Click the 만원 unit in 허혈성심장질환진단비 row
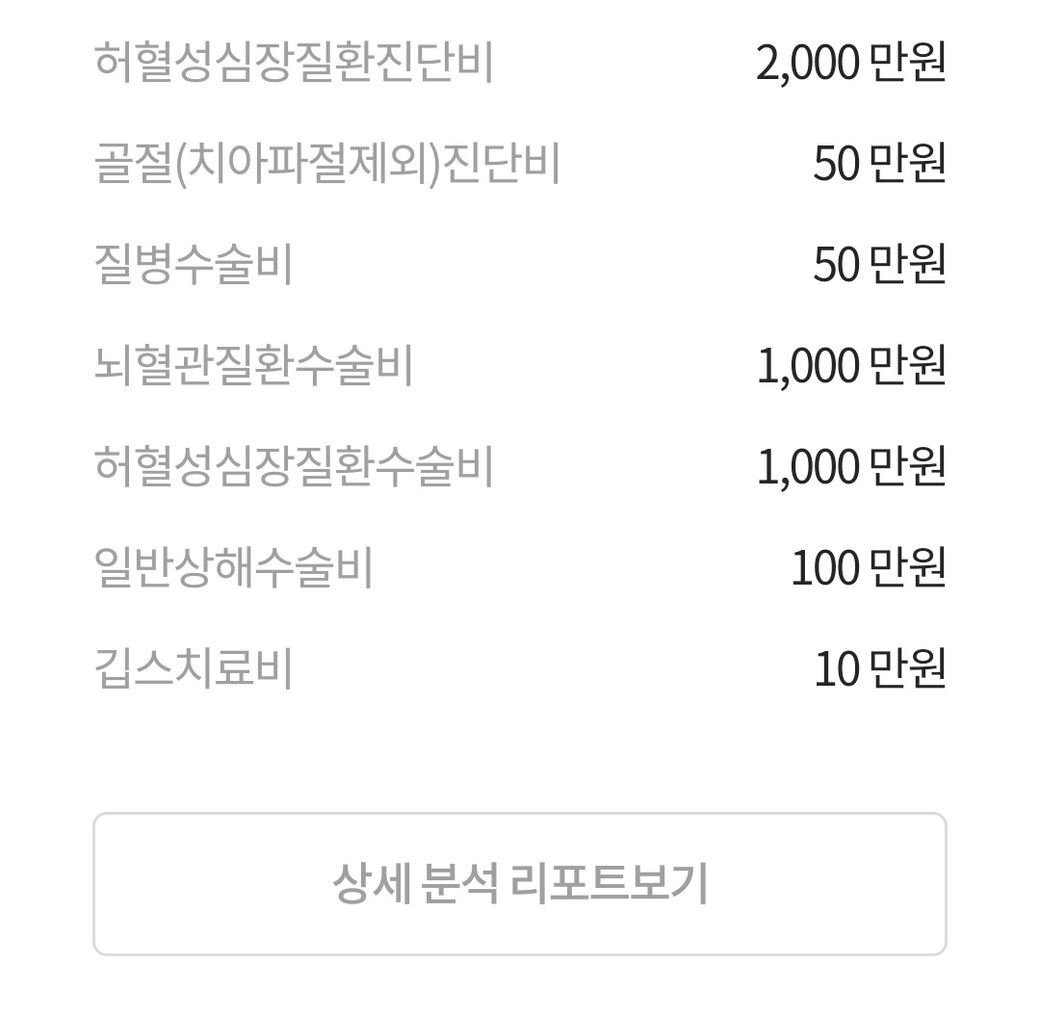Screen dimensions: 1040x1018 pos(908,64)
